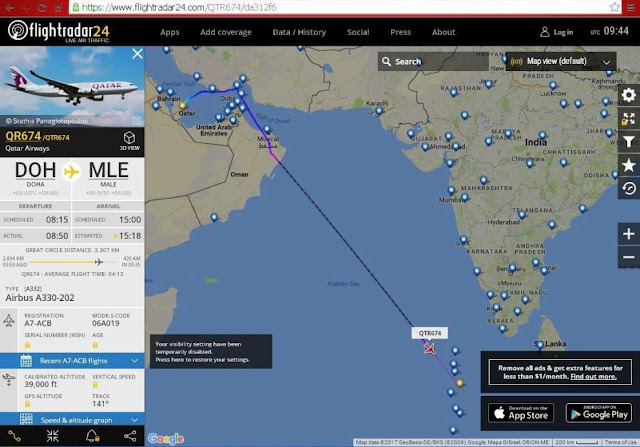
Task: Open the About menu
Action: (x=443, y=32)
